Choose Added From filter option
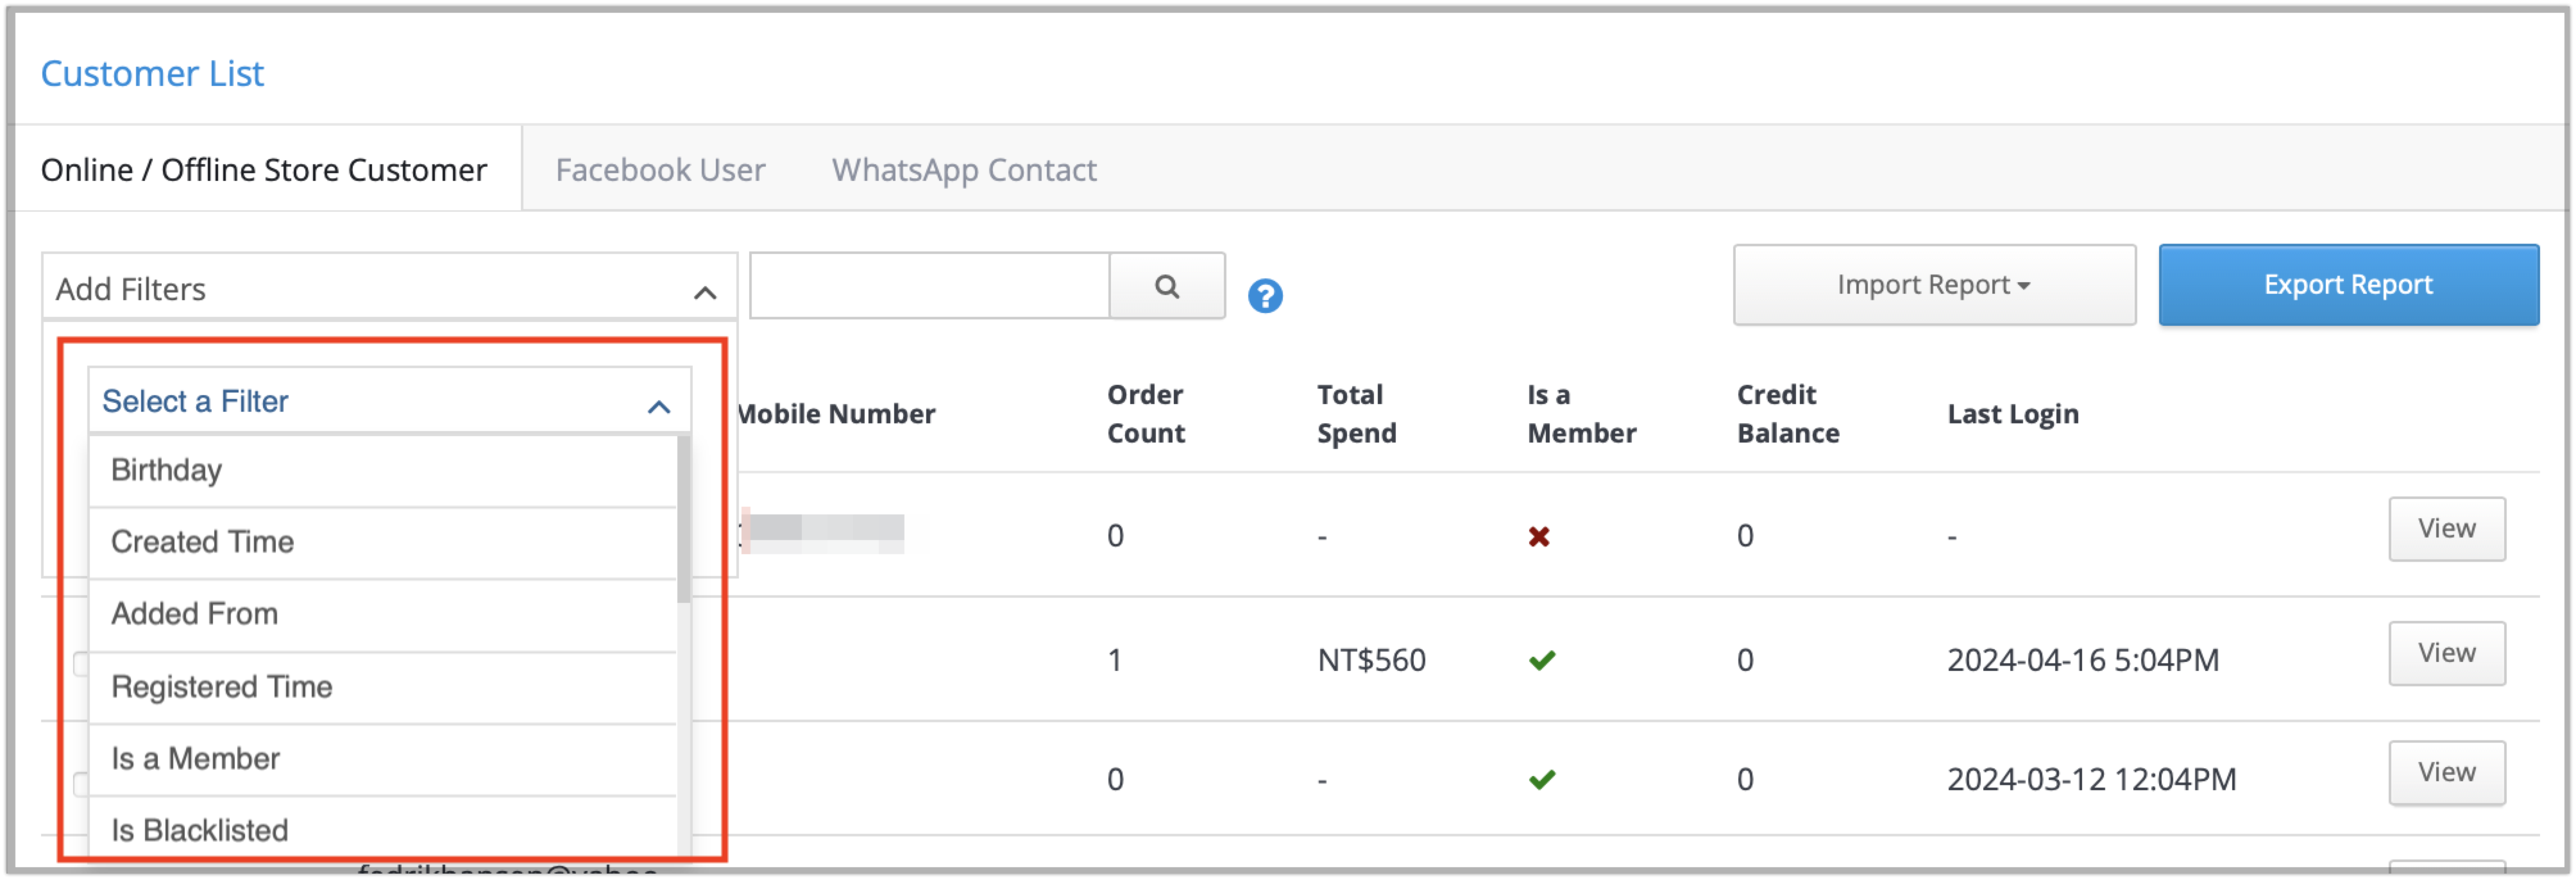The height and width of the screenshot is (880, 2576). coord(383,614)
